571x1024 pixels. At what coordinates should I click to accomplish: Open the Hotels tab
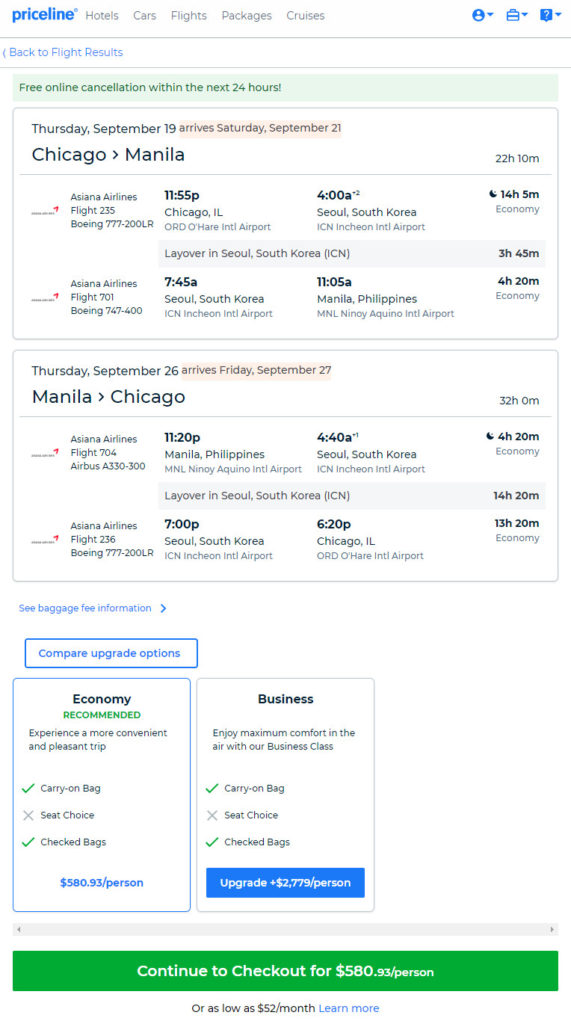pos(102,15)
